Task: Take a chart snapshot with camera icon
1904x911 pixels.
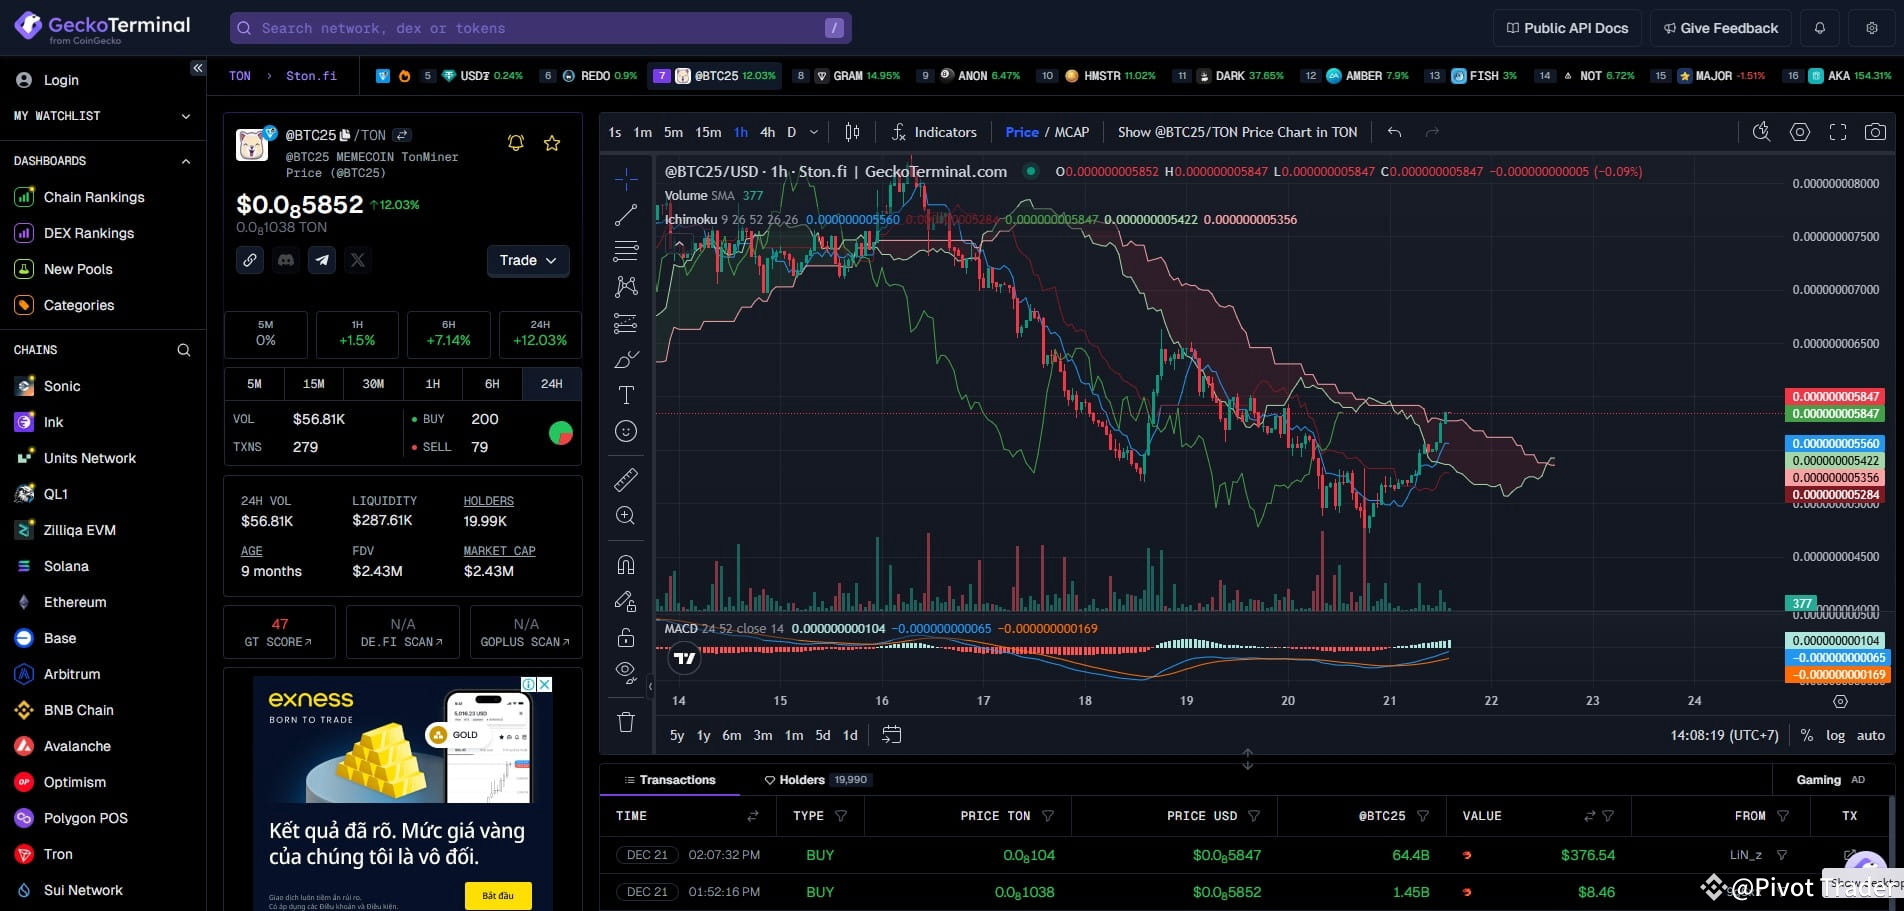Action: (x=1875, y=132)
